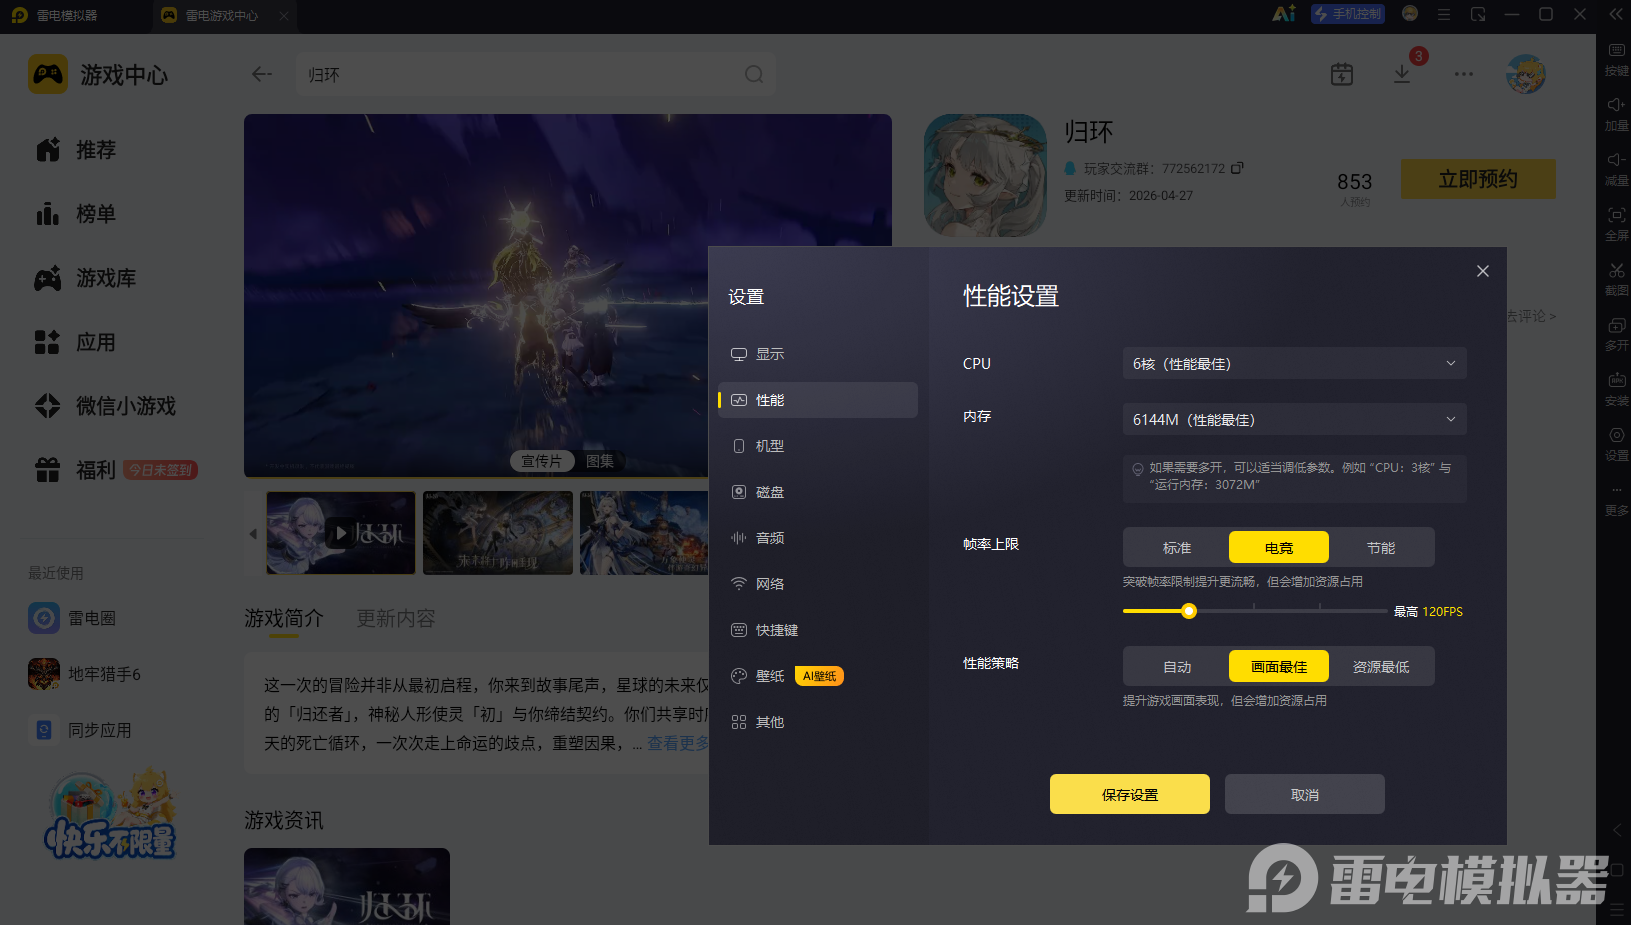The height and width of the screenshot is (925, 1631).
Task: Select the 性能 settings section
Action: tap(818, 400)
